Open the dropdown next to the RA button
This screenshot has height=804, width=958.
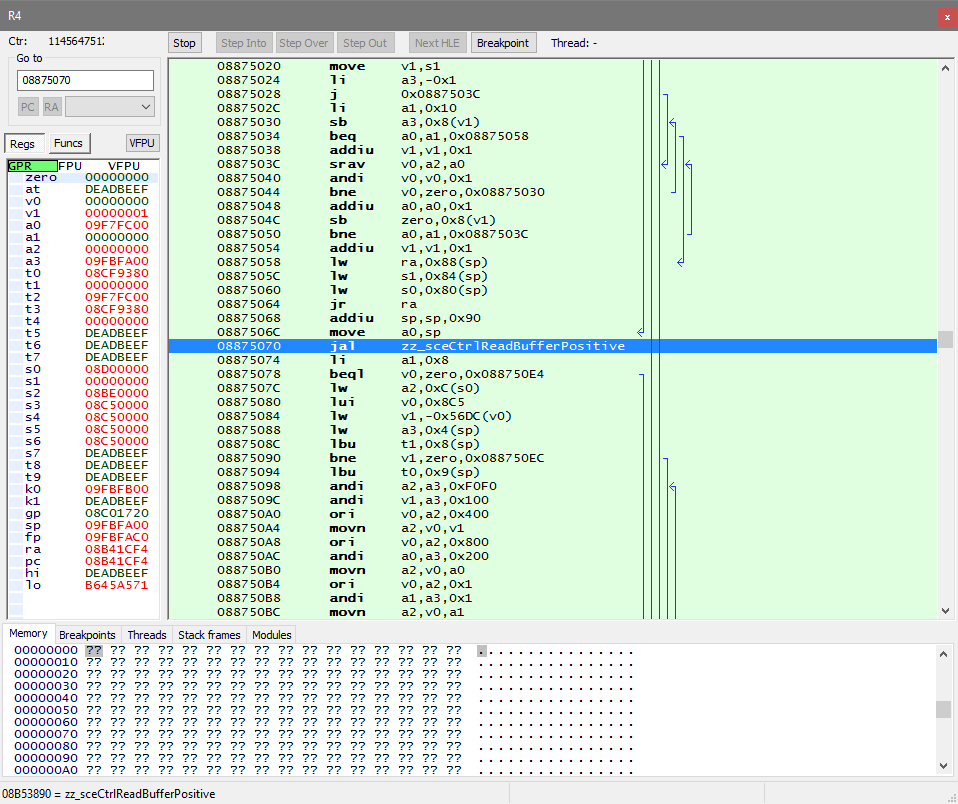pyautogui.click(x=110, y=107)
